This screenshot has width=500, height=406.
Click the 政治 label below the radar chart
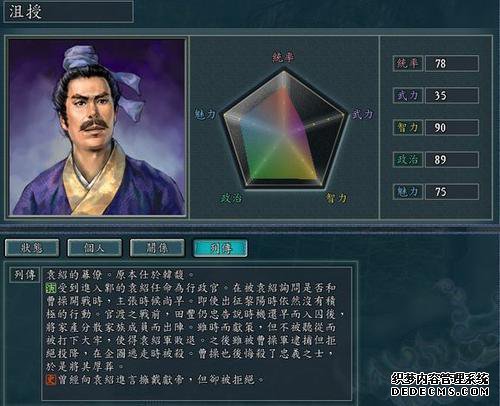[231, 198]
